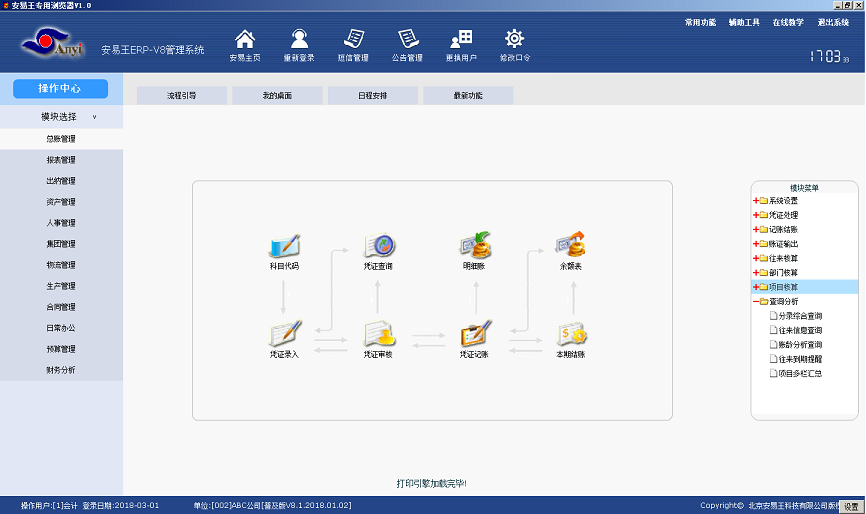Click the Anyi logo

coord(52,43)
